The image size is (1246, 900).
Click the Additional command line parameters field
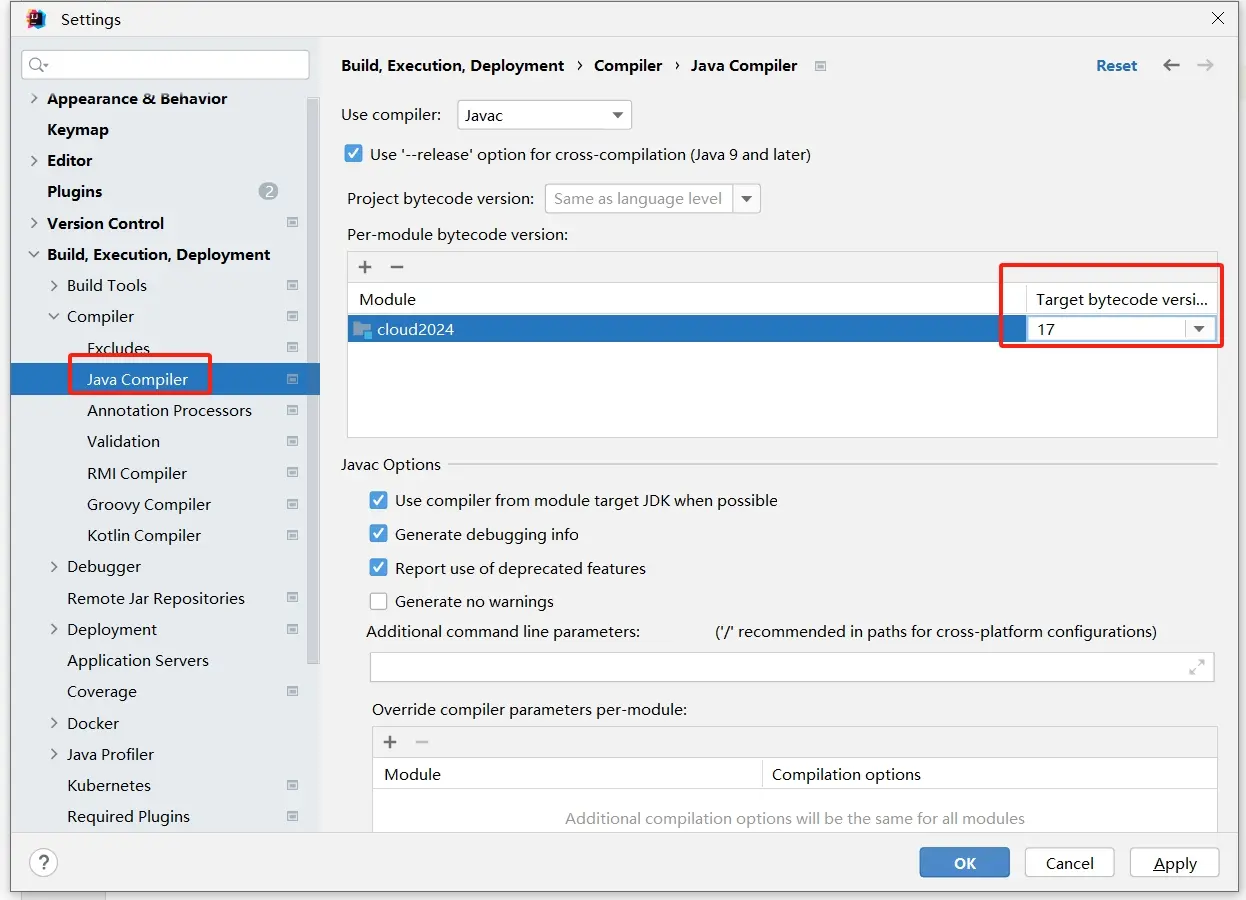tap(780, 667)
